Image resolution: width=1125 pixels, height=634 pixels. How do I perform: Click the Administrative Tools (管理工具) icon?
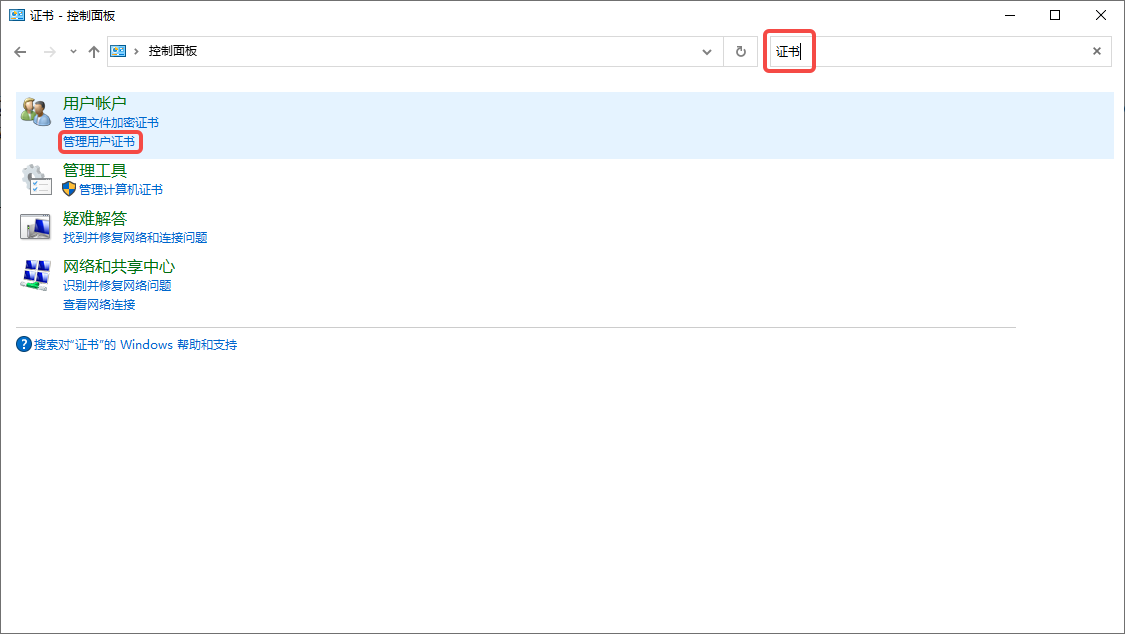click(36, 180)
